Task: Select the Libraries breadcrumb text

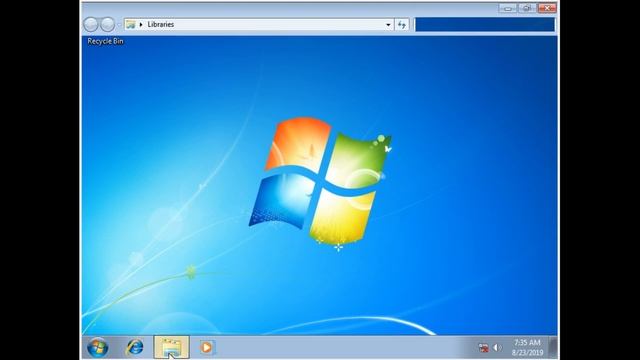Action: (161, 24)
